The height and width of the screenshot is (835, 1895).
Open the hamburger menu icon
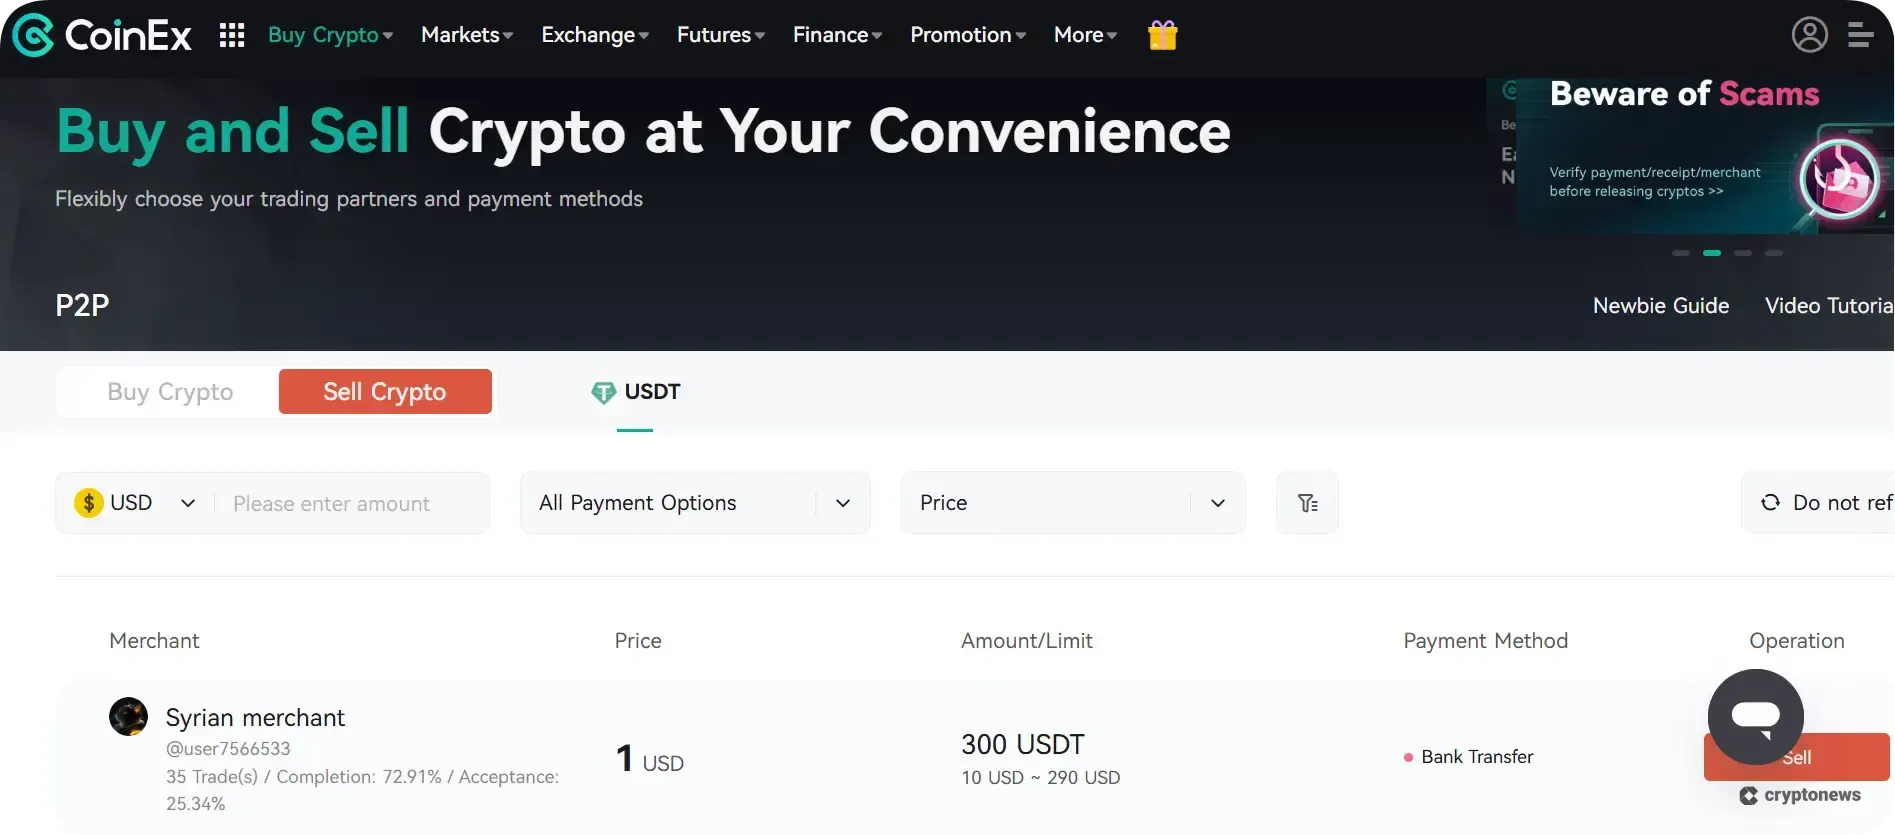pos(1862,34)
